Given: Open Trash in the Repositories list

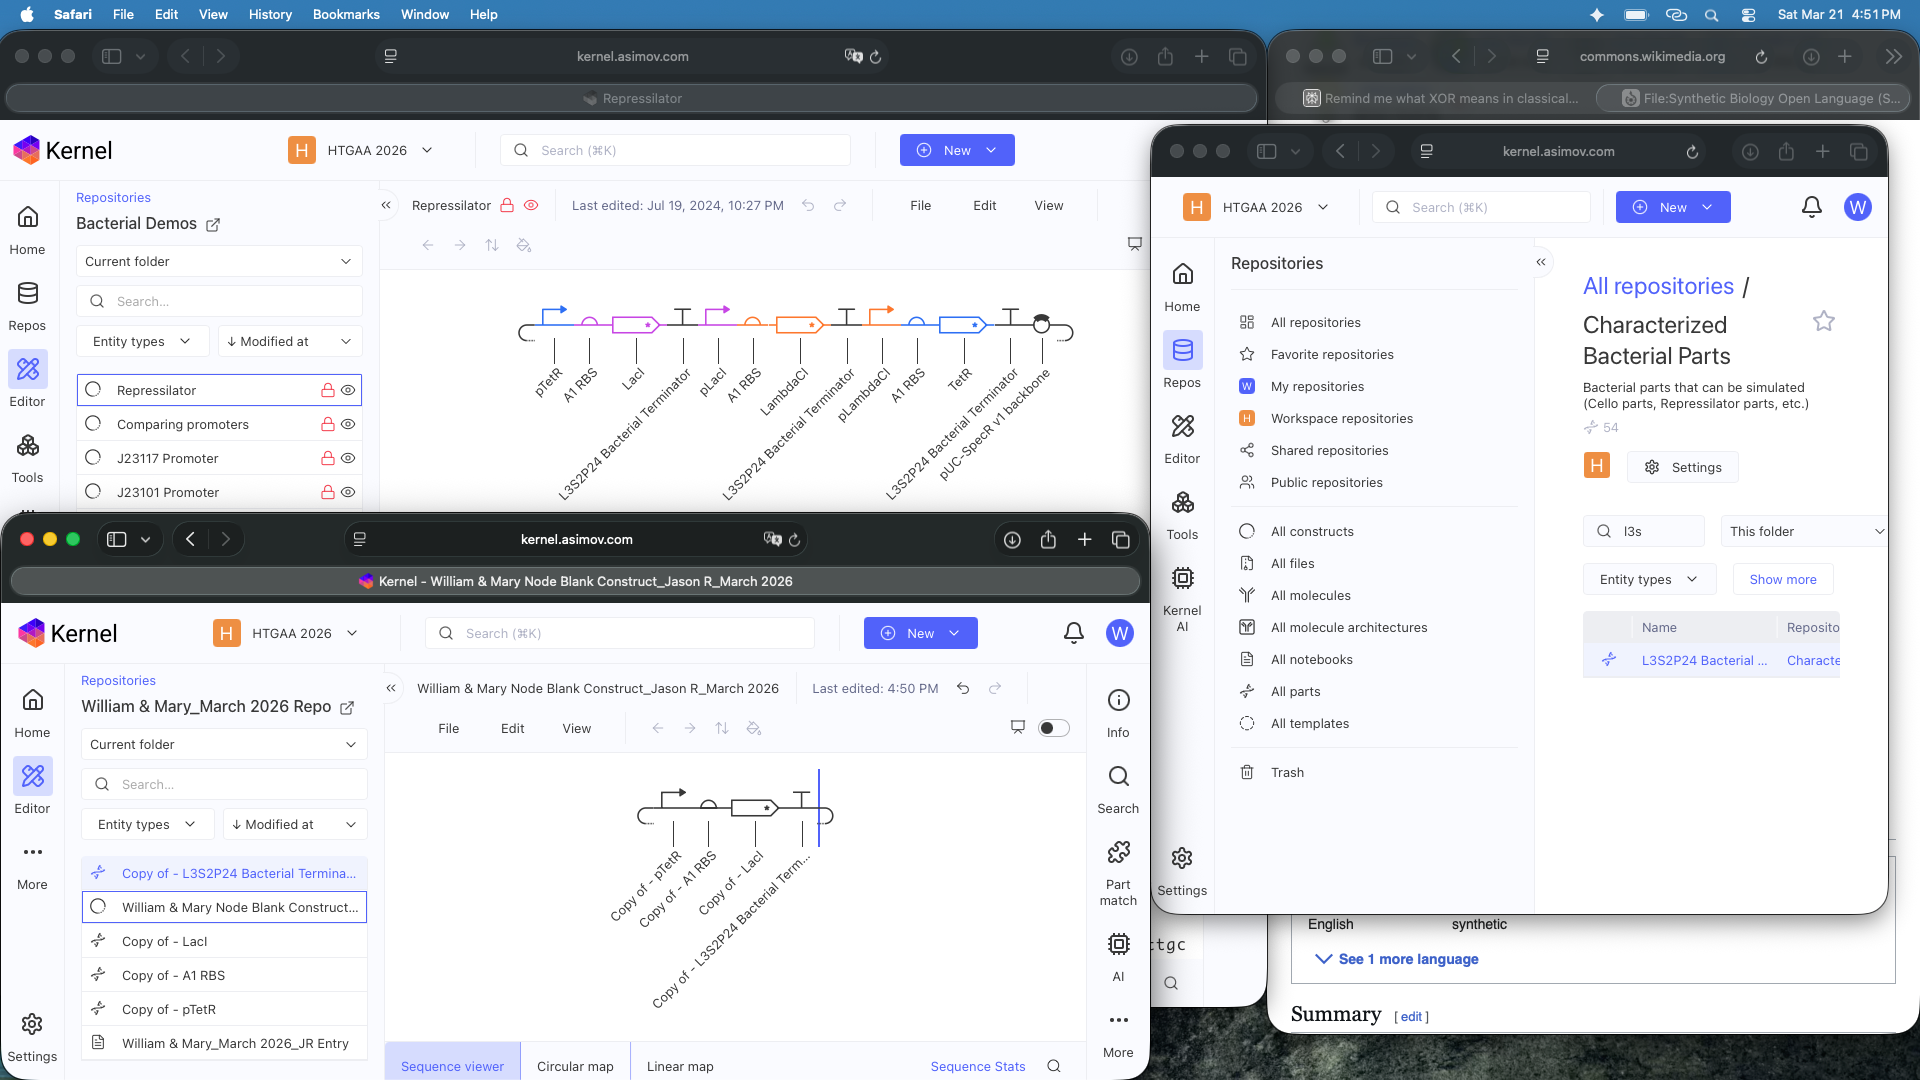Looking at the screenshot, I should tap(1287, 772).
